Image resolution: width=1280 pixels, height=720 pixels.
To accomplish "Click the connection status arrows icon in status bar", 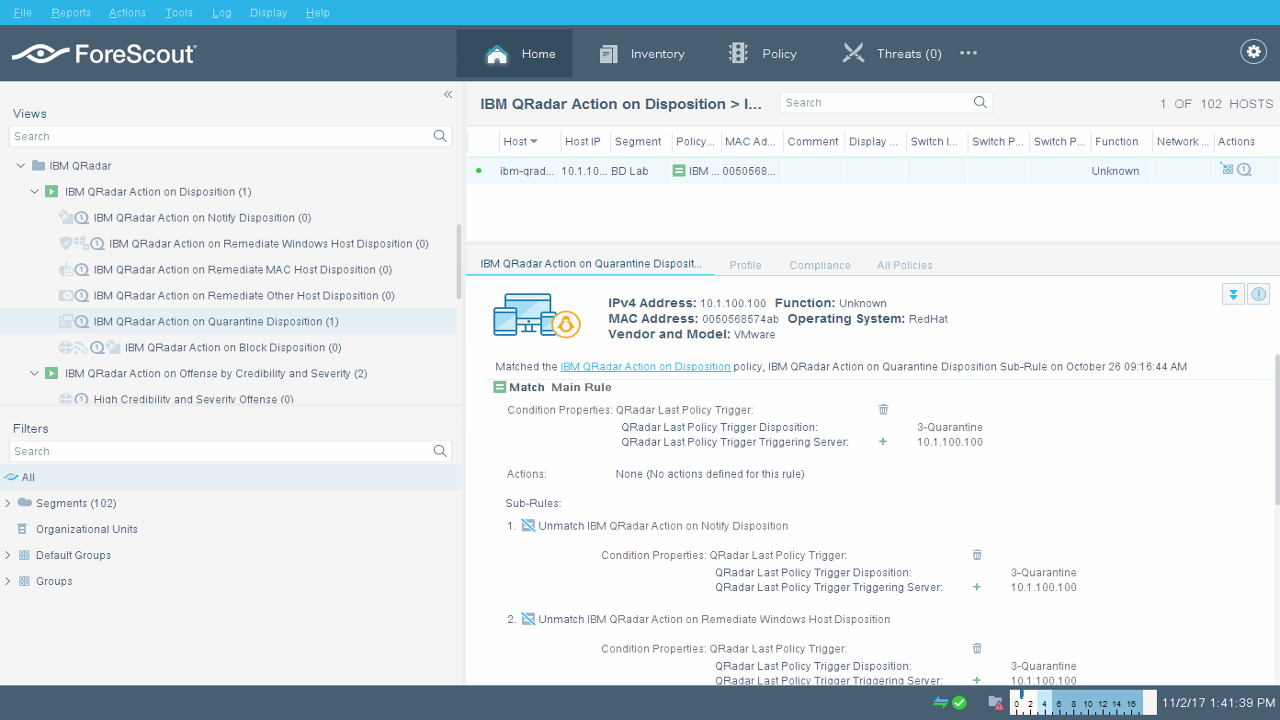I will pos(940,703).
